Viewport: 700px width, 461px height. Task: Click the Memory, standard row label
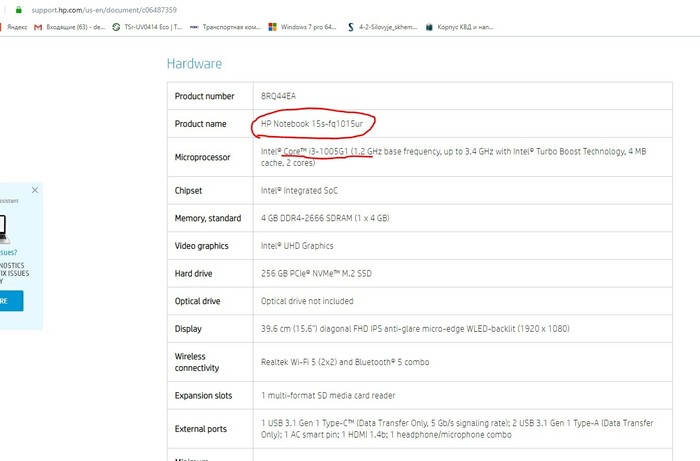(x=207, y=218)
